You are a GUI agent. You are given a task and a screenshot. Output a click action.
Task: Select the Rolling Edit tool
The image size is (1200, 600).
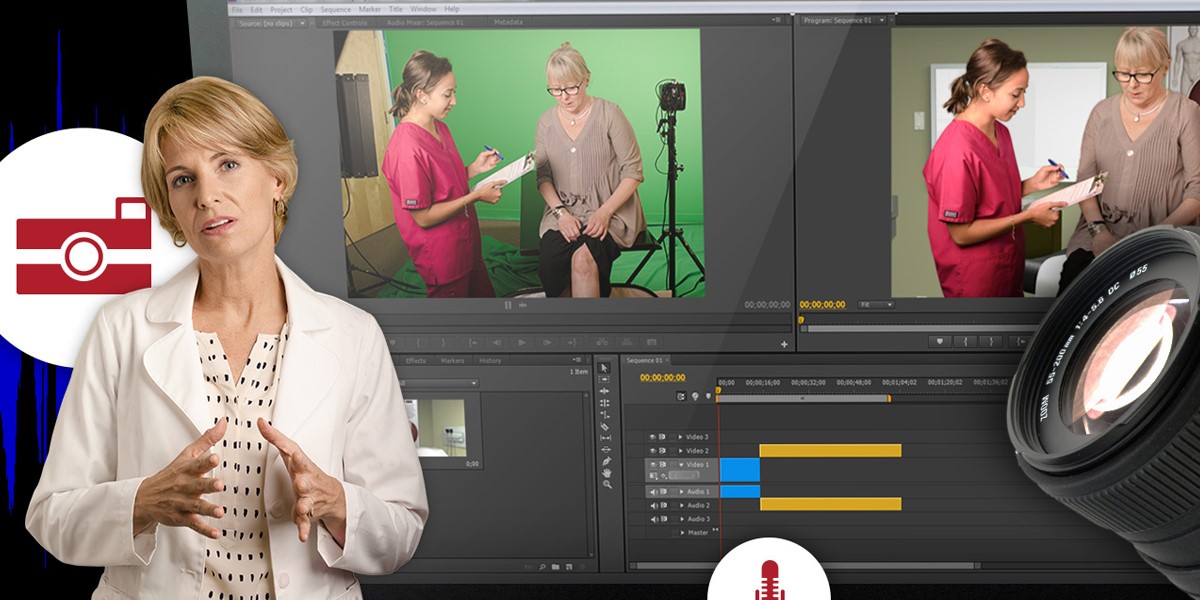pos(605,403)
